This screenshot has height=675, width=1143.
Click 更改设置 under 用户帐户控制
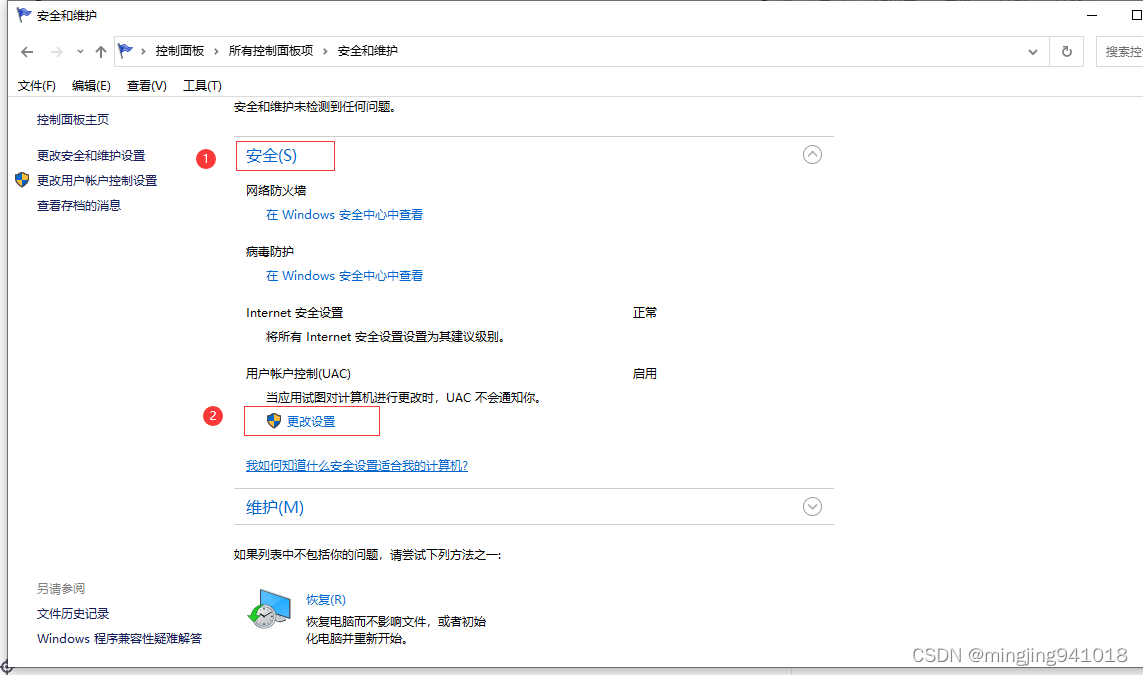[311, 421]
